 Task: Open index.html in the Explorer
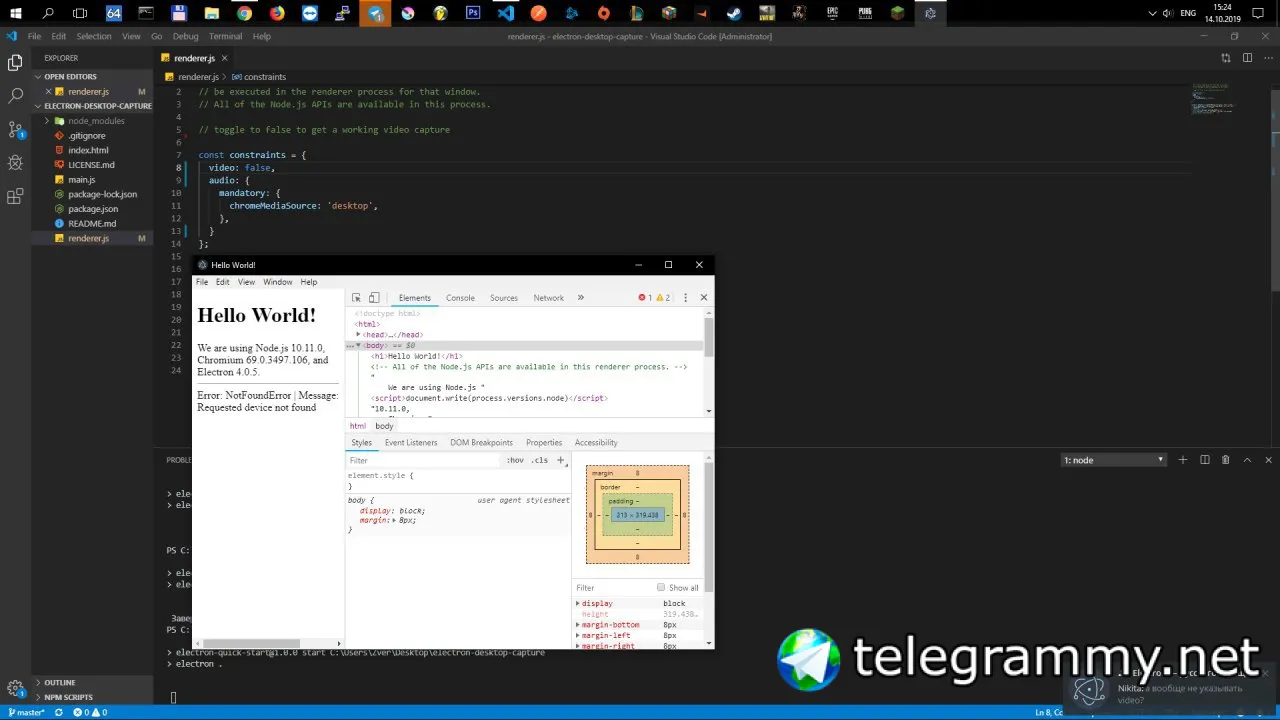click(88, 150)
